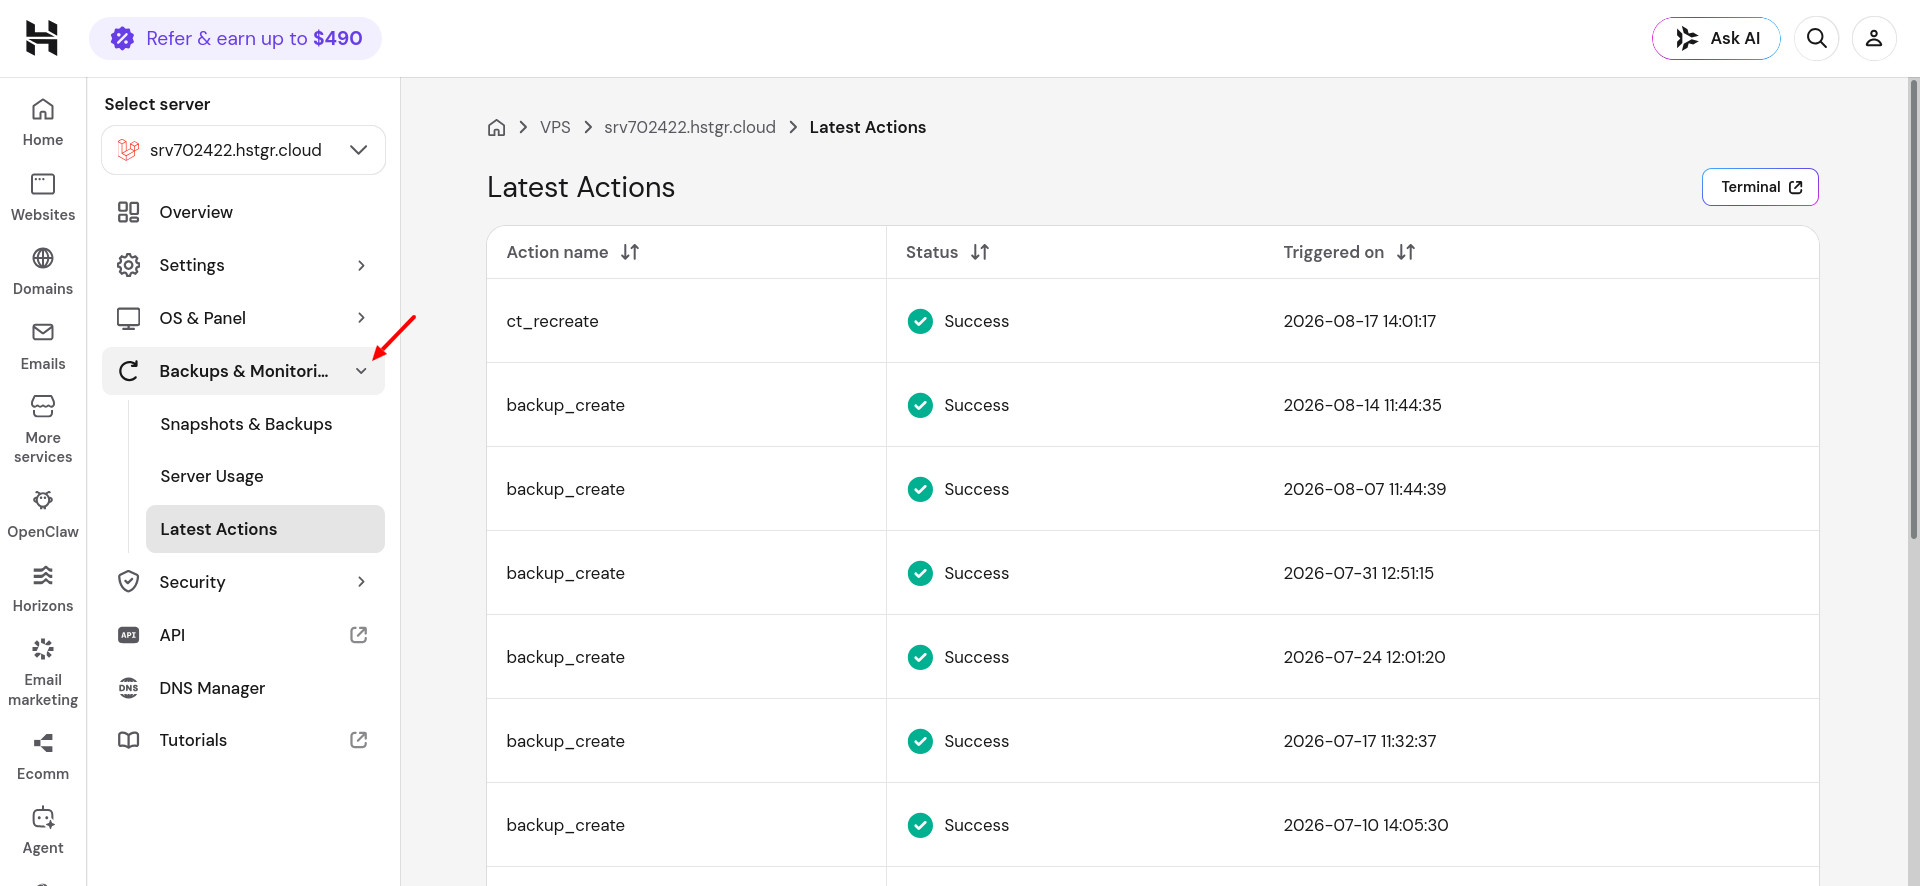The height and width of the screenshot is (886, 1920).
Task: Expand the Settings submenu chevron
Action: [361, 265]
